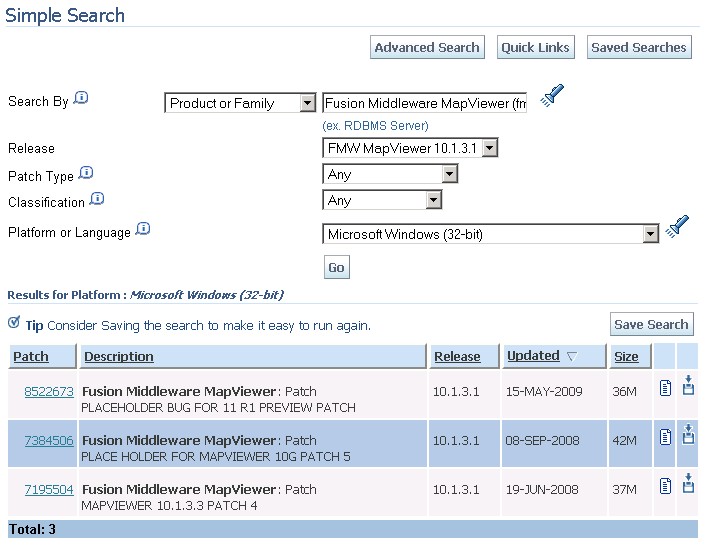Click download icon for patch 7195504
708x549 pixels.
(688, 485)
